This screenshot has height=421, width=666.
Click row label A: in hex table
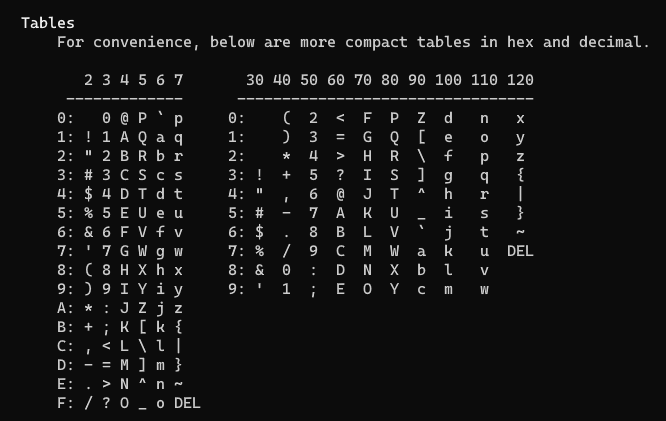[x=66, y=308]
